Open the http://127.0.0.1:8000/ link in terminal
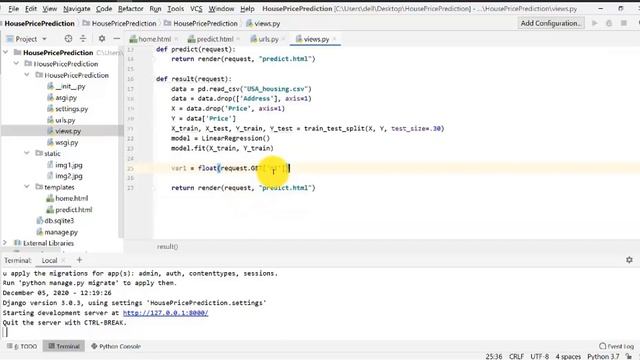 click(165, 313)
